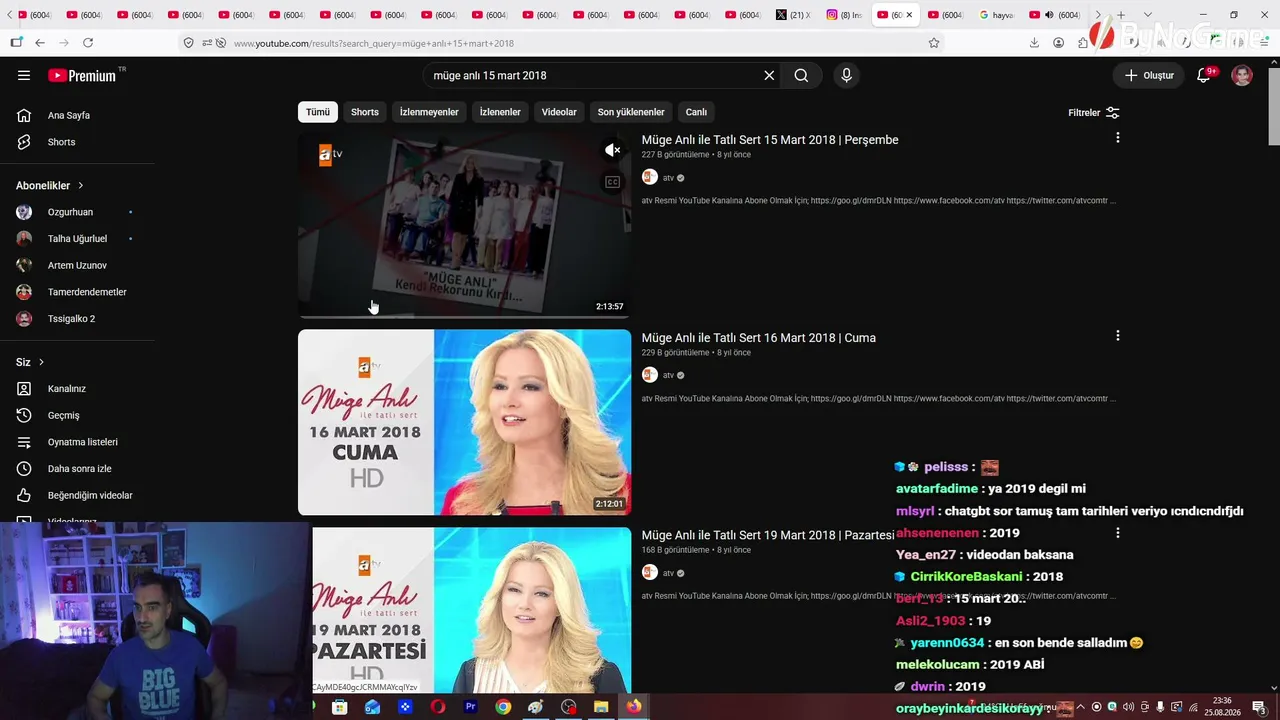Click the Oluştur create button
Screen dimensions: 1280x720
pyautogui.click(x=1149, y=75)
